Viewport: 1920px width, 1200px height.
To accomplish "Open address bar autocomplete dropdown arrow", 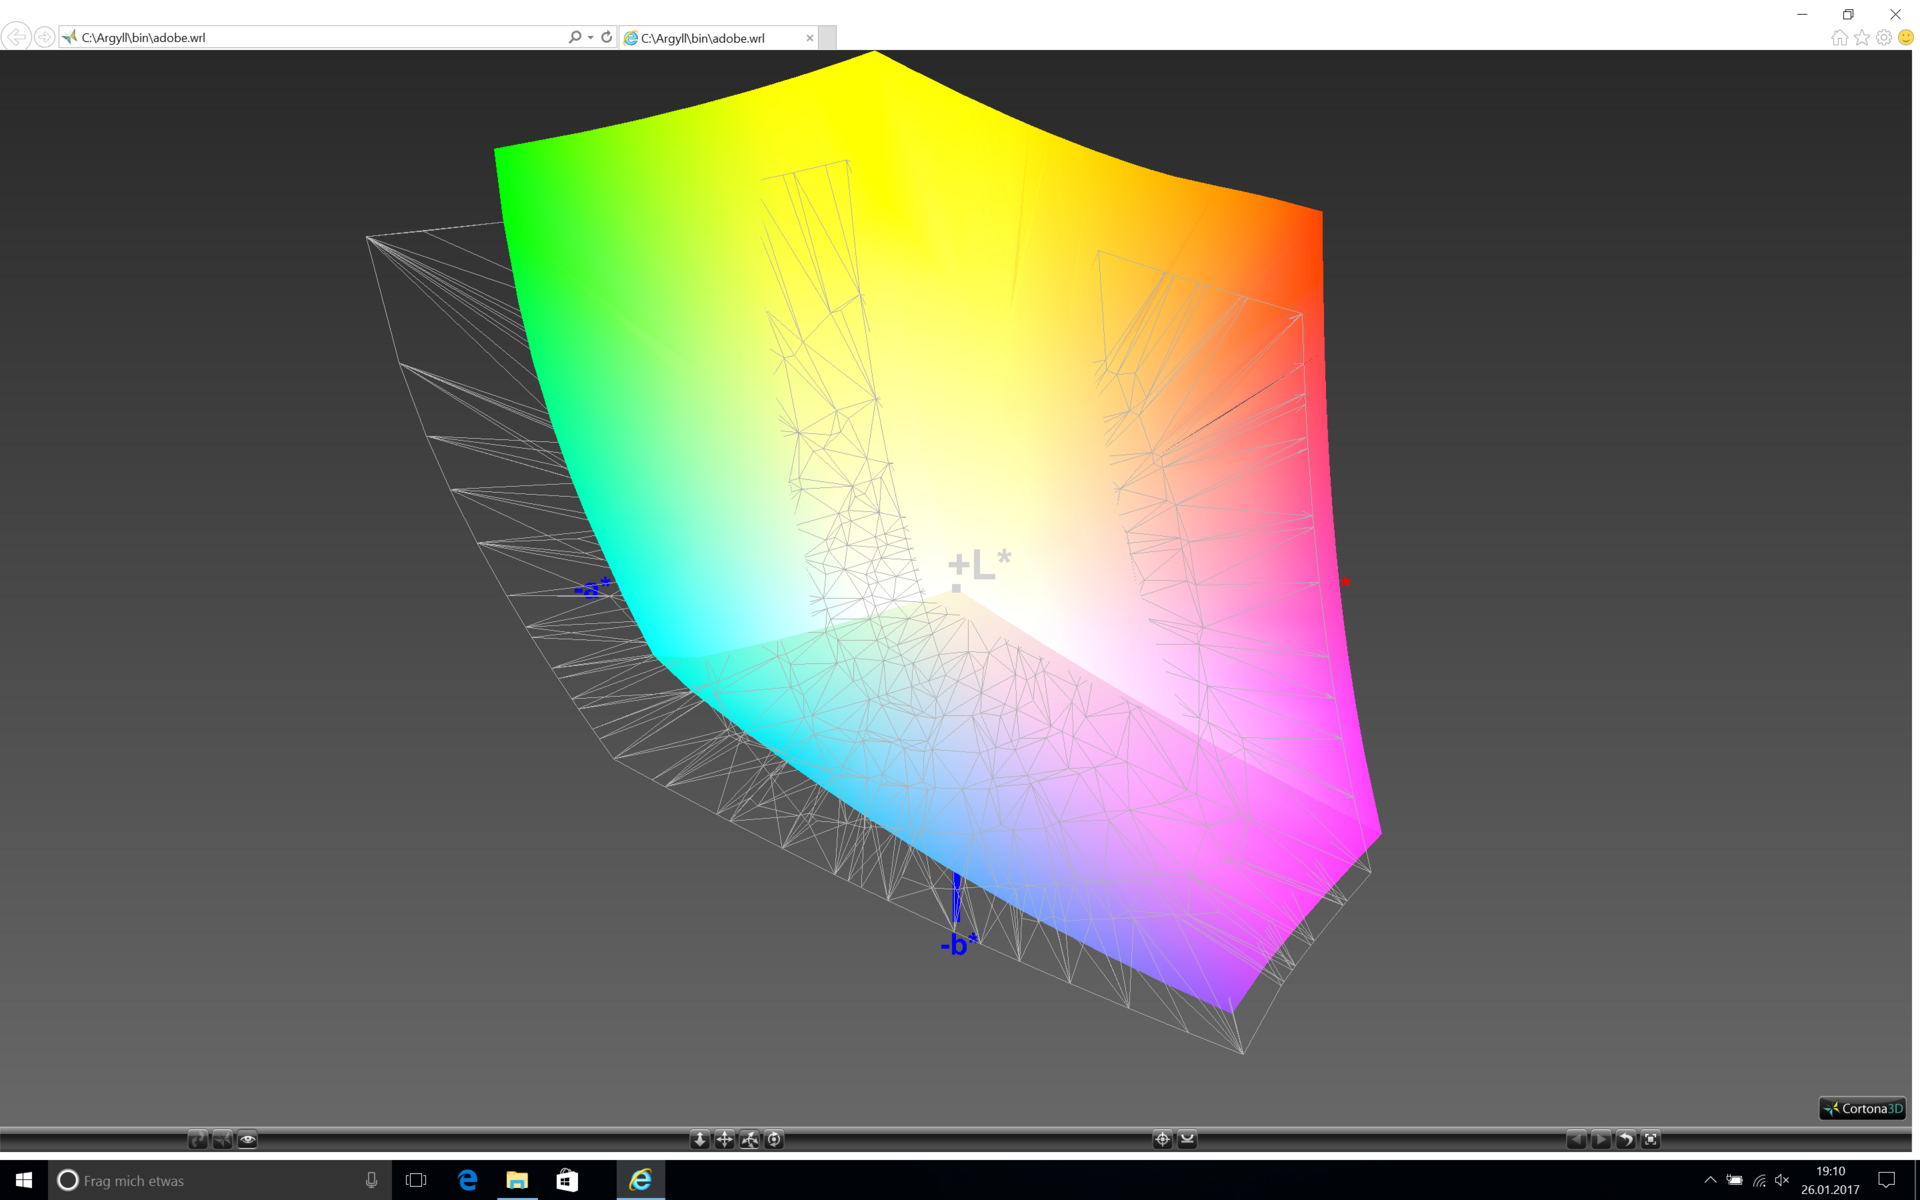I will pos(591,37).
